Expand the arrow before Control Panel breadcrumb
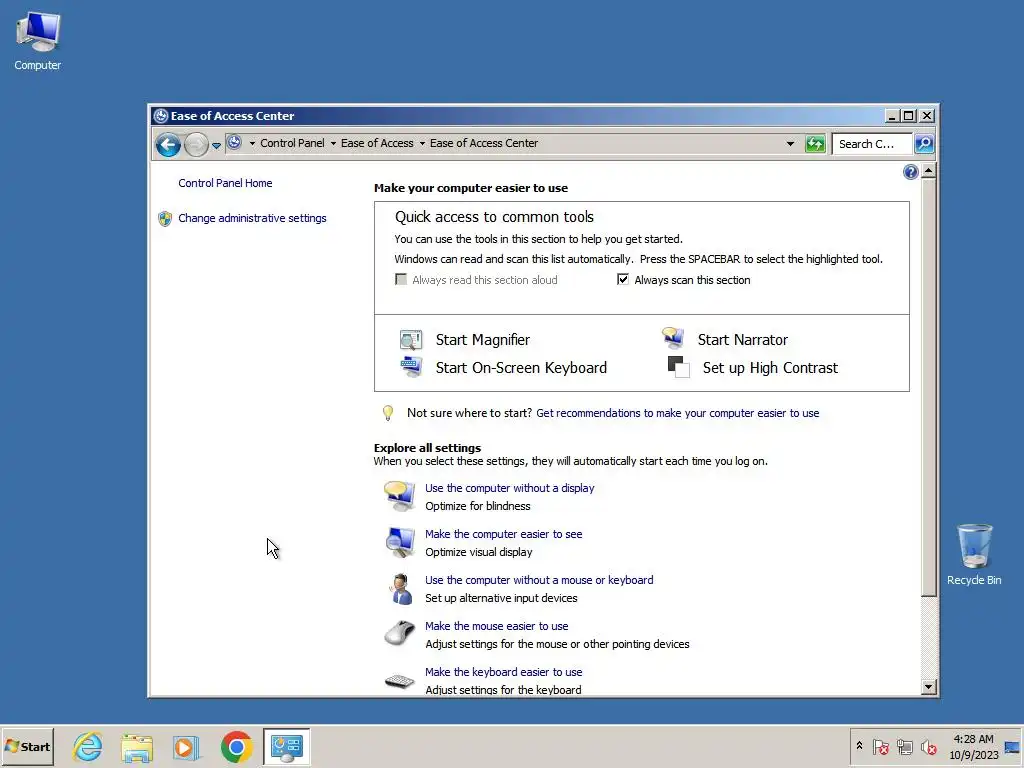This screenshot has width=1024, height=768. click(x=252, y=144)
